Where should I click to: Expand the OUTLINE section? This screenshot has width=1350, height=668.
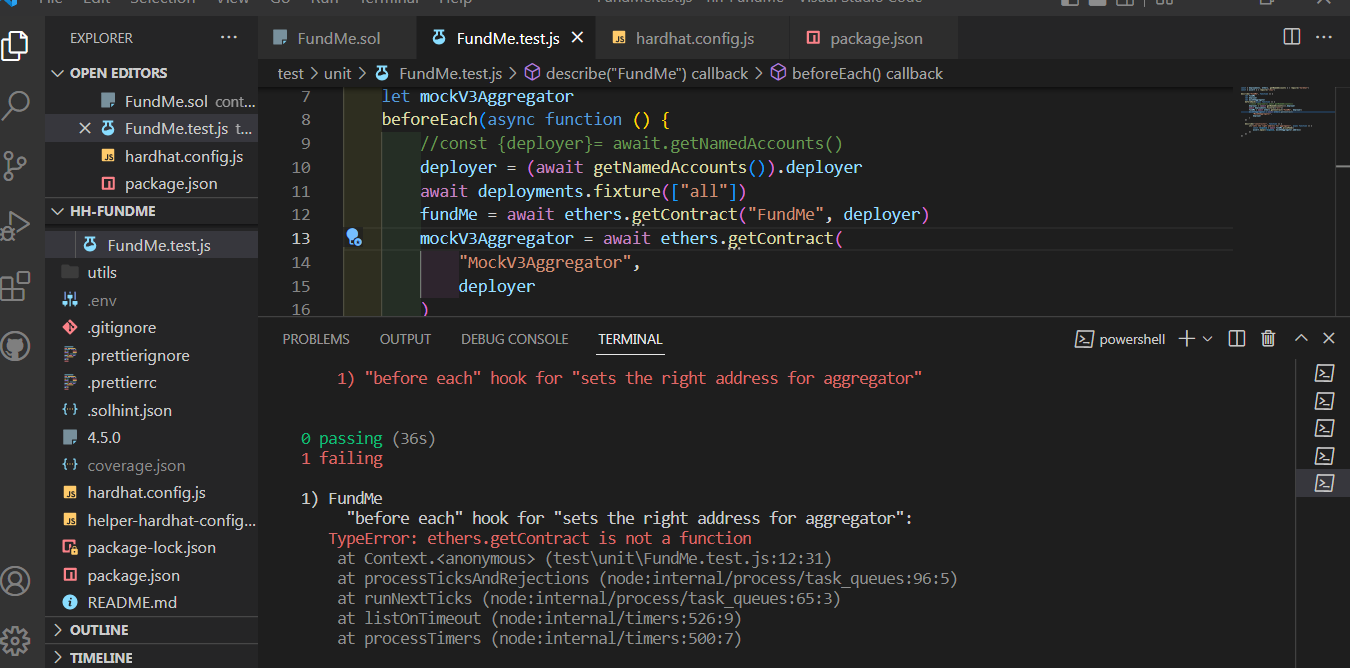click(x=151, y=630)
